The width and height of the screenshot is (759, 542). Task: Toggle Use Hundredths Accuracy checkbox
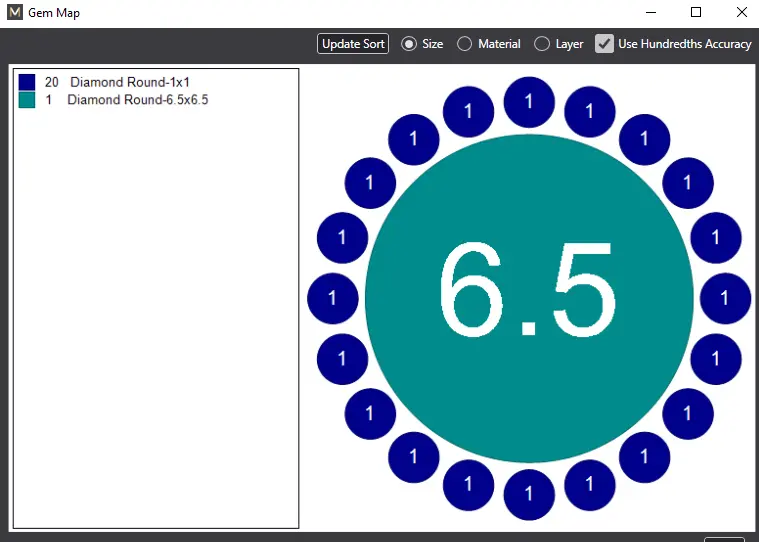[604, 44]
